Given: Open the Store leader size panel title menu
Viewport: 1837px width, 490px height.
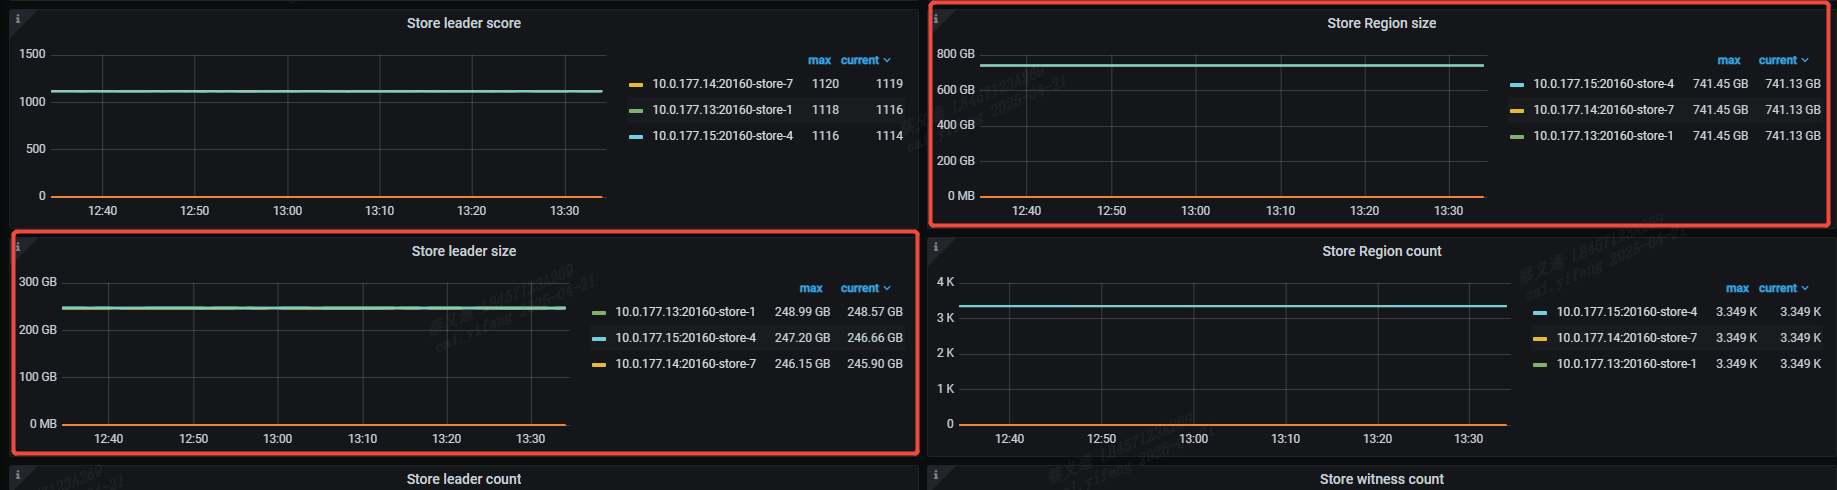Looking at the screenshot, I should (463, 251).
